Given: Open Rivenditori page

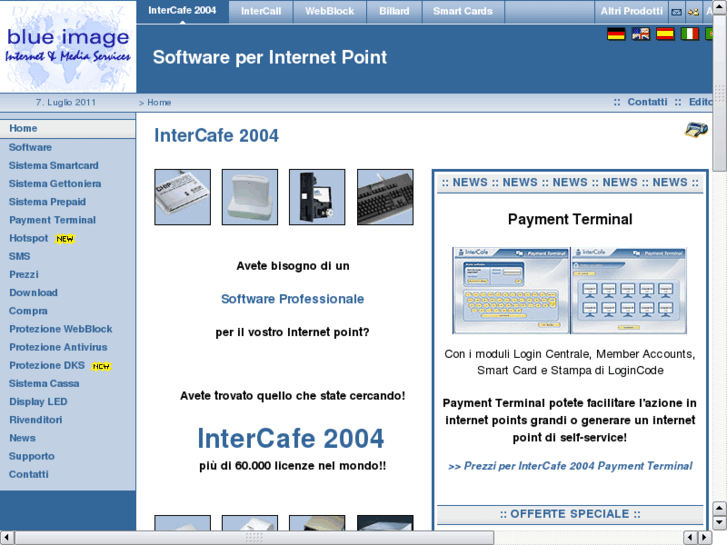Looking at the screenshot, I should (x=36, y=420).
